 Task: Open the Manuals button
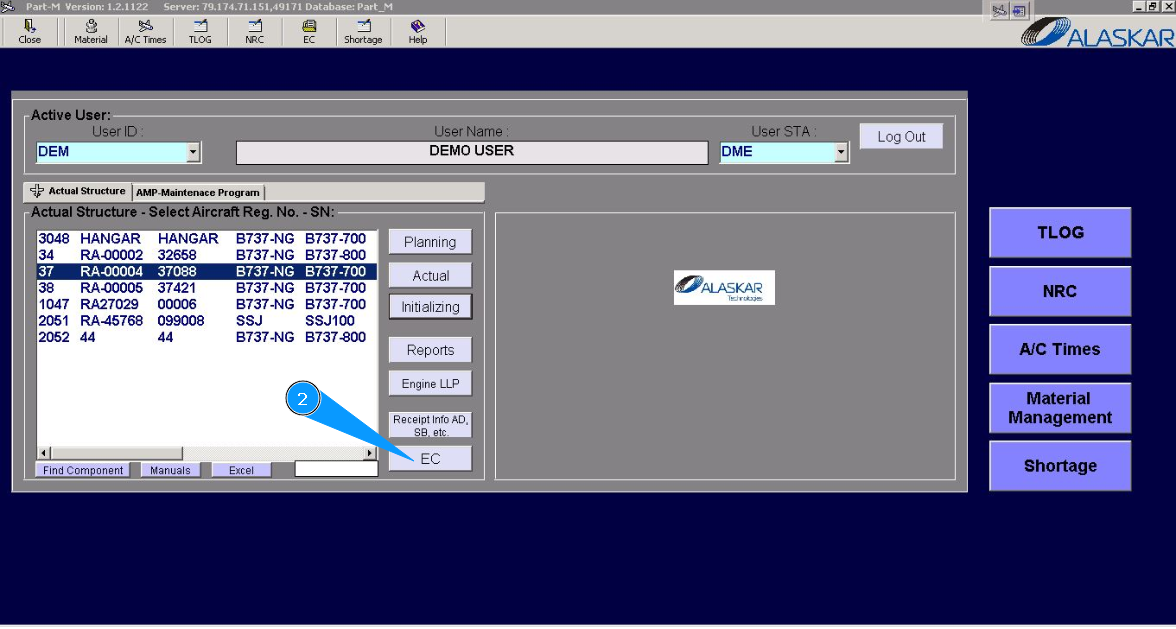click(x=170, y=470)
